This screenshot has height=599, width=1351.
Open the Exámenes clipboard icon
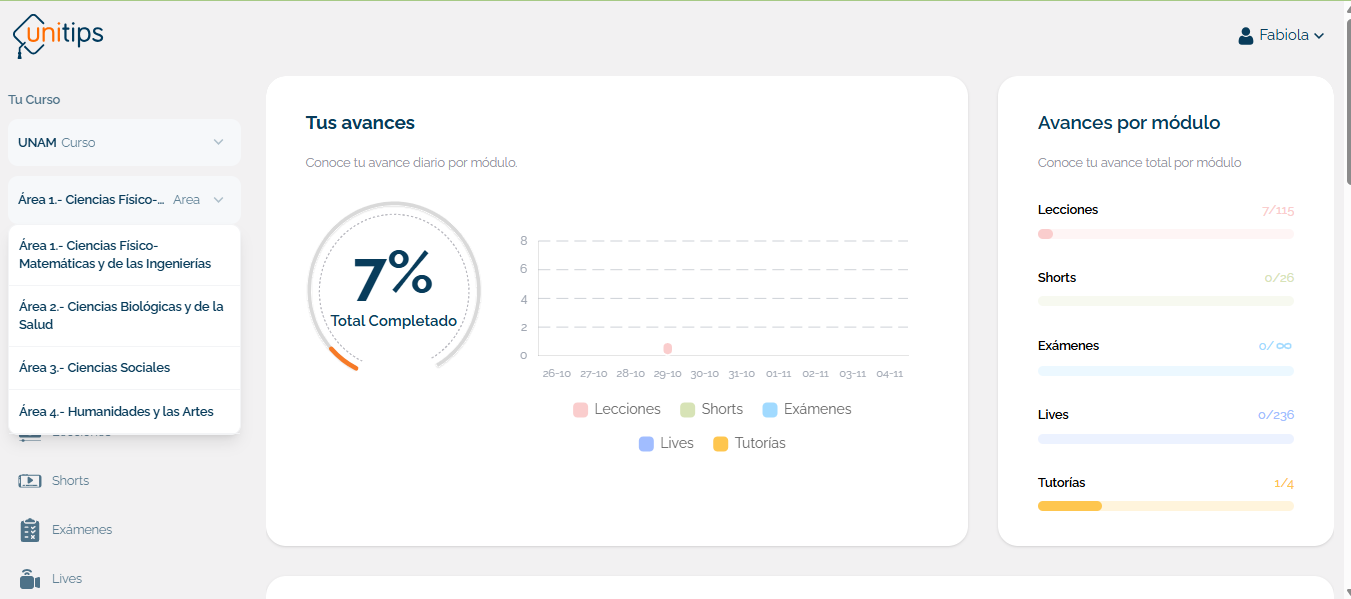[30, 530]
